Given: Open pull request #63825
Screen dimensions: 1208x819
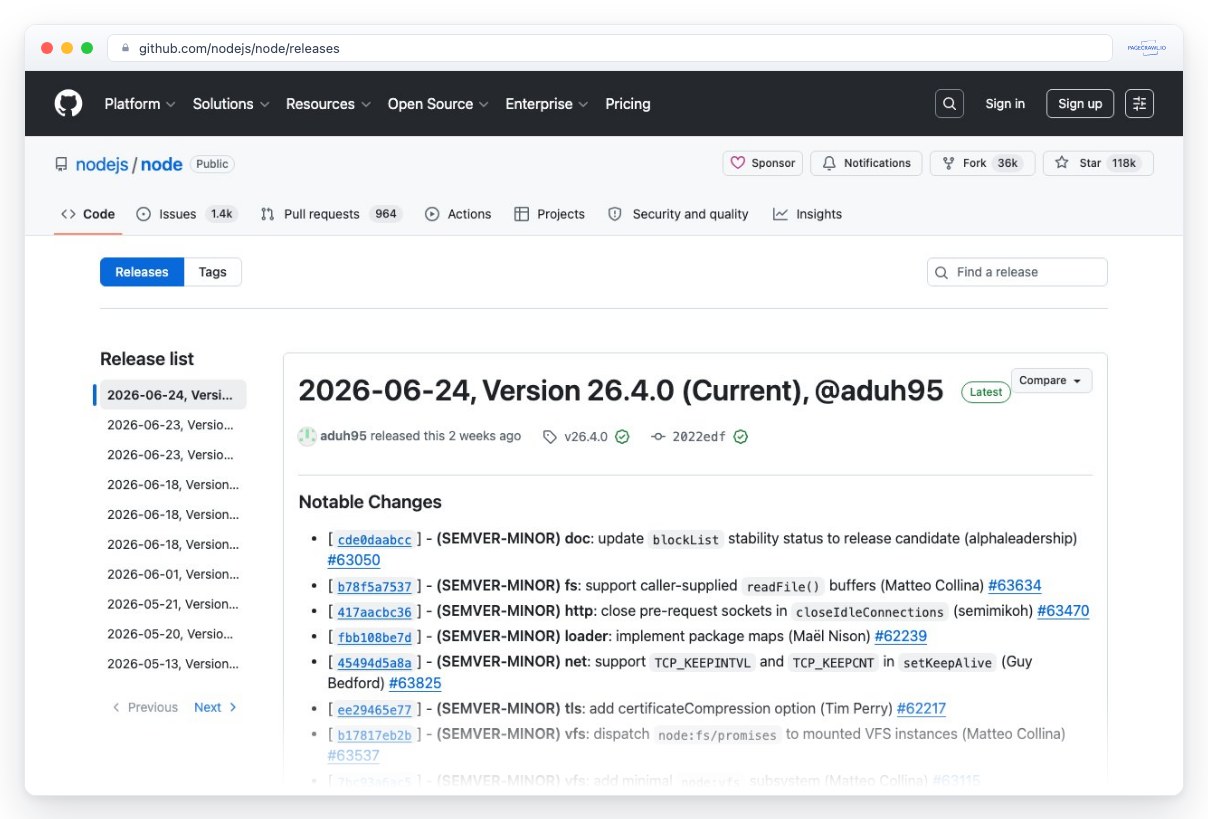Looking at the screenshot, I should [415, 683].
